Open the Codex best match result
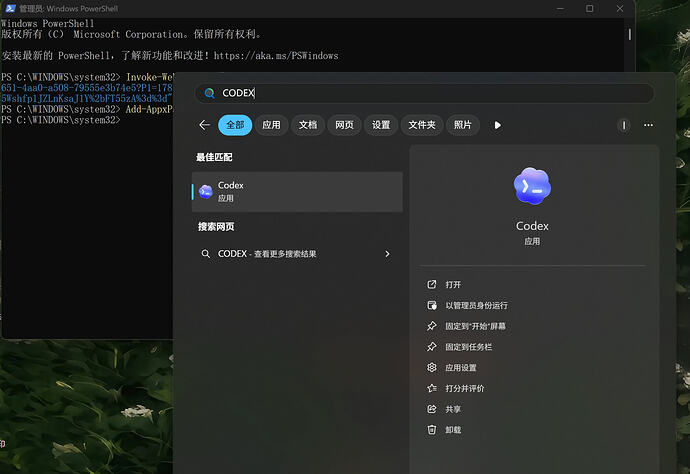Viewport: 690px width, 474px height. point(297,191)
